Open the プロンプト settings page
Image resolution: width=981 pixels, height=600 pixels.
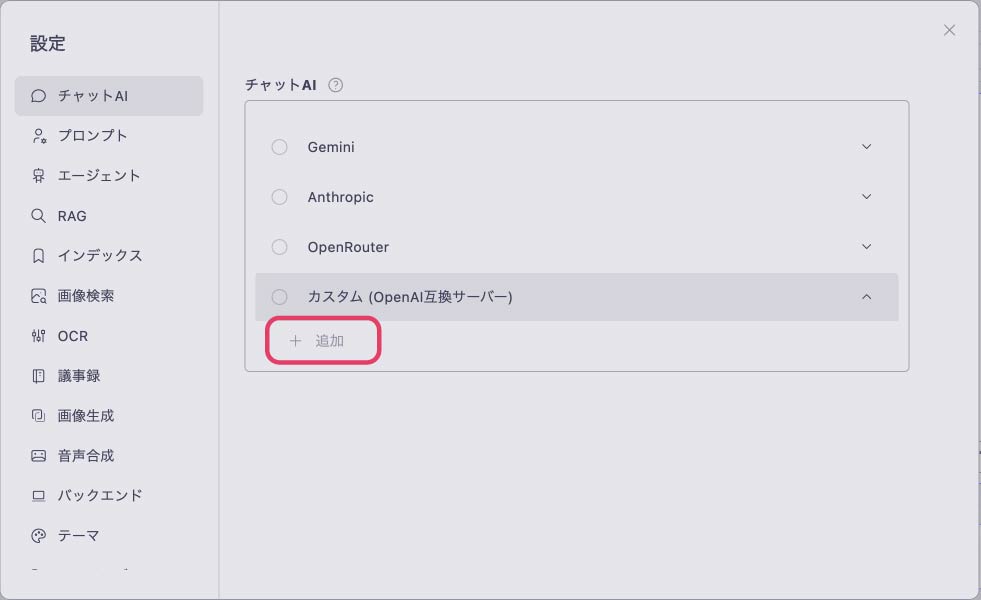click(109, 136)
